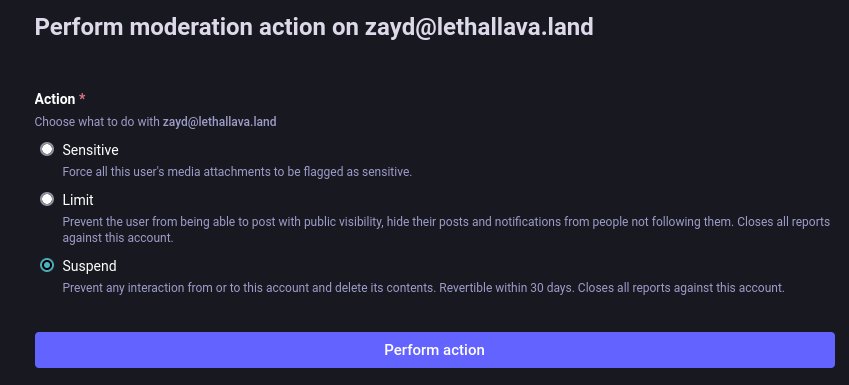Click the Sensitive option label text
The image size is (849, 385).
click(x=90, y=149)
